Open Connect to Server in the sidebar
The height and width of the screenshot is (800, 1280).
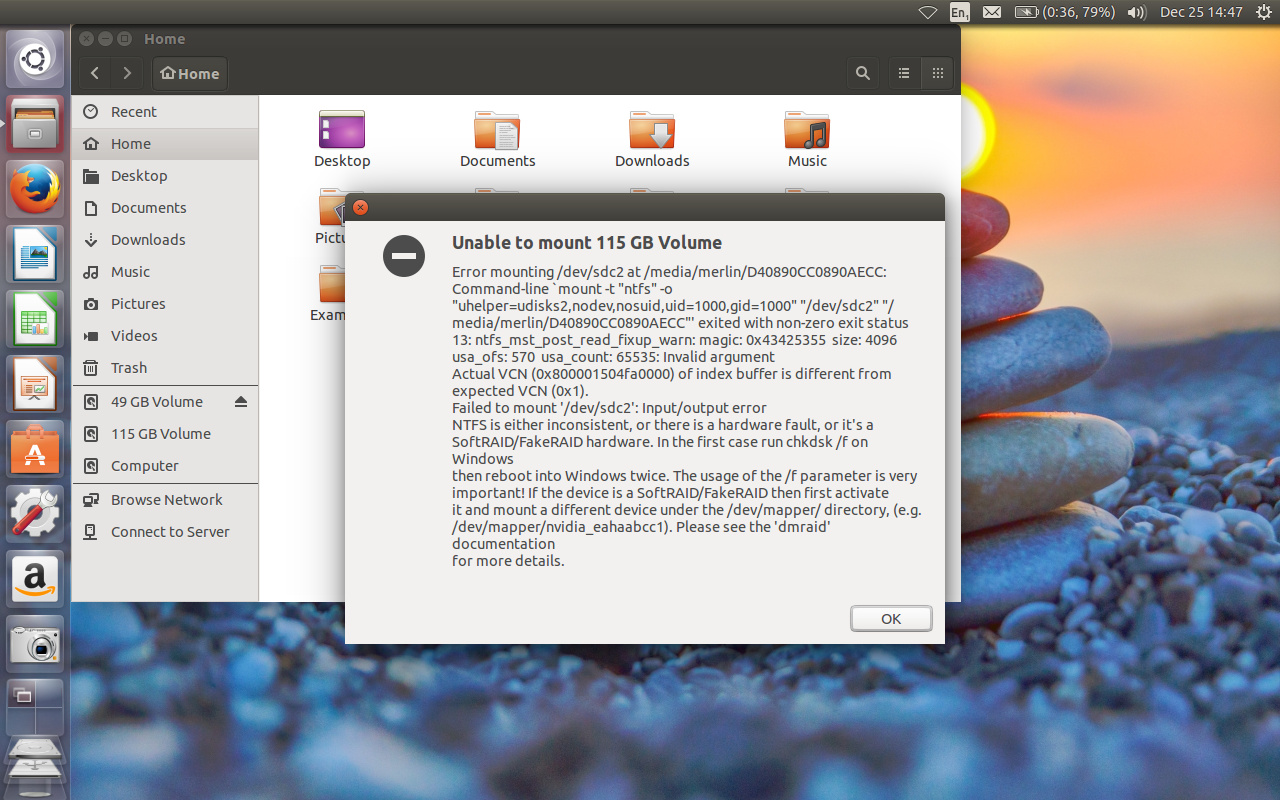click(x=165, y=532)
